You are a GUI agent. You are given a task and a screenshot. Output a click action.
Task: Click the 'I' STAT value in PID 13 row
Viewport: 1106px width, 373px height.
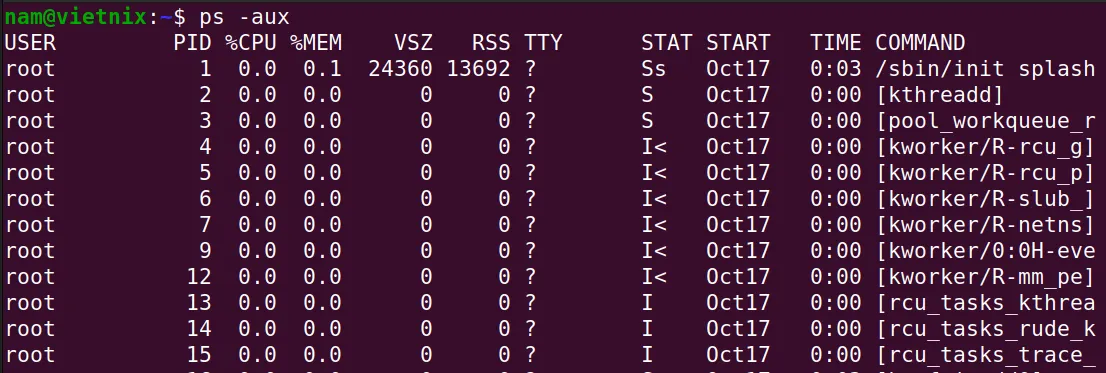(x=648, y=304)
